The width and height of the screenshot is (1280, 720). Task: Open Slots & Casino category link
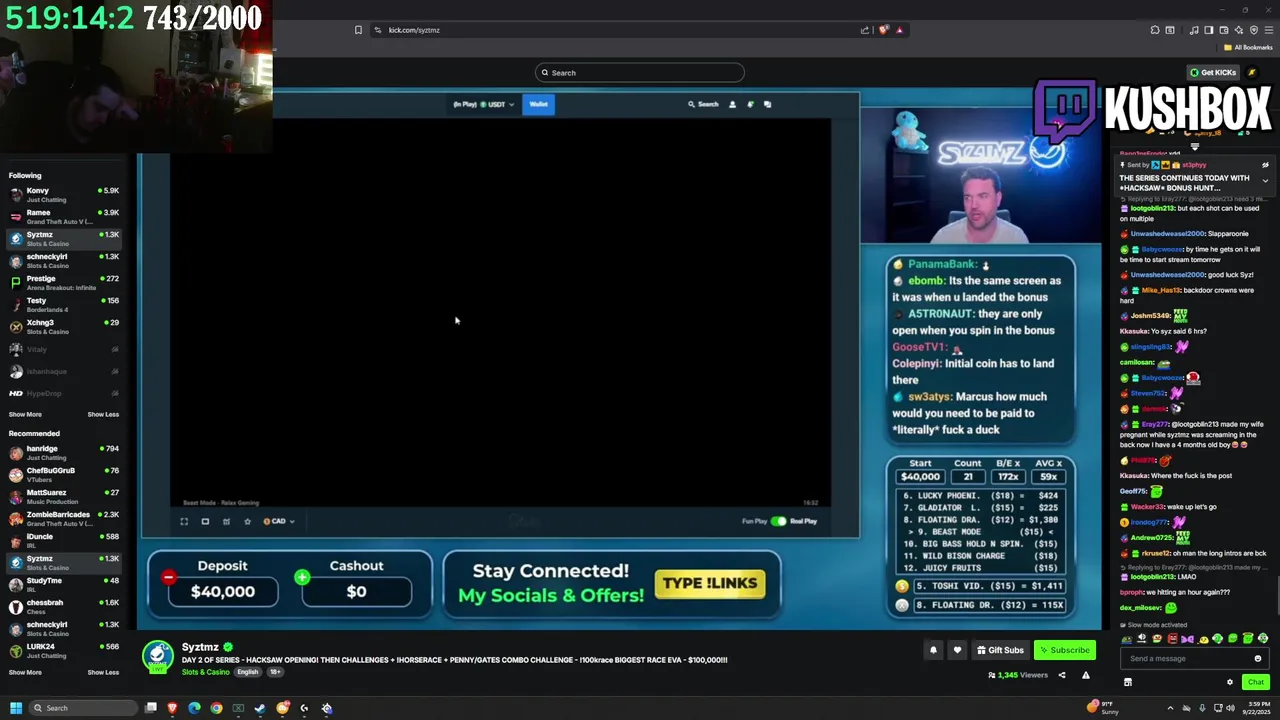click(205, 672)
